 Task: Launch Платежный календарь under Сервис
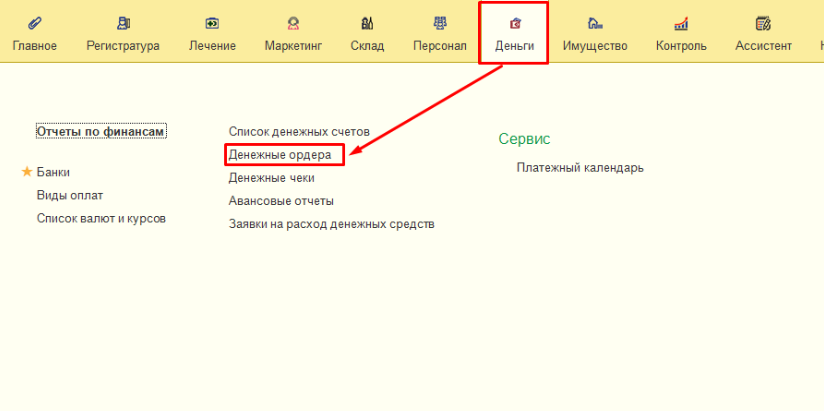coord(580,167)
